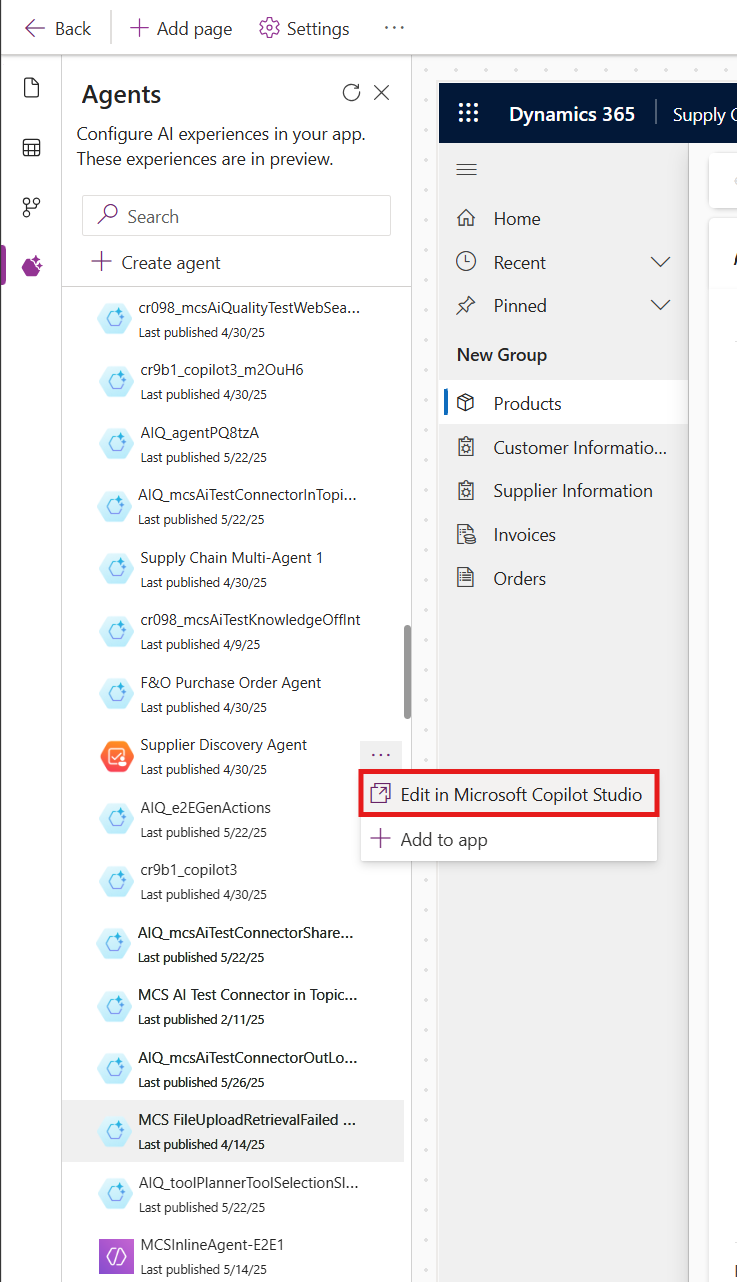The height and width of the screenshot is (1282, 737).
Task: Toggle the hamburger navigation menu
Action: [x=466, y=169]
